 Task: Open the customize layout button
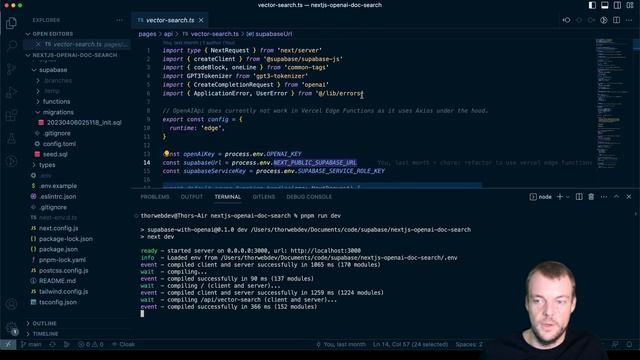(630, 5)
